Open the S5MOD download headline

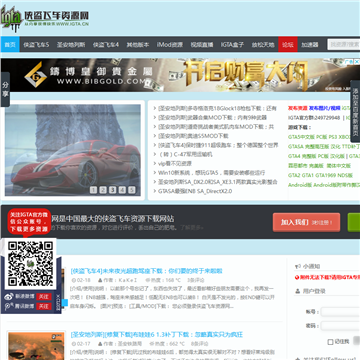193,136
